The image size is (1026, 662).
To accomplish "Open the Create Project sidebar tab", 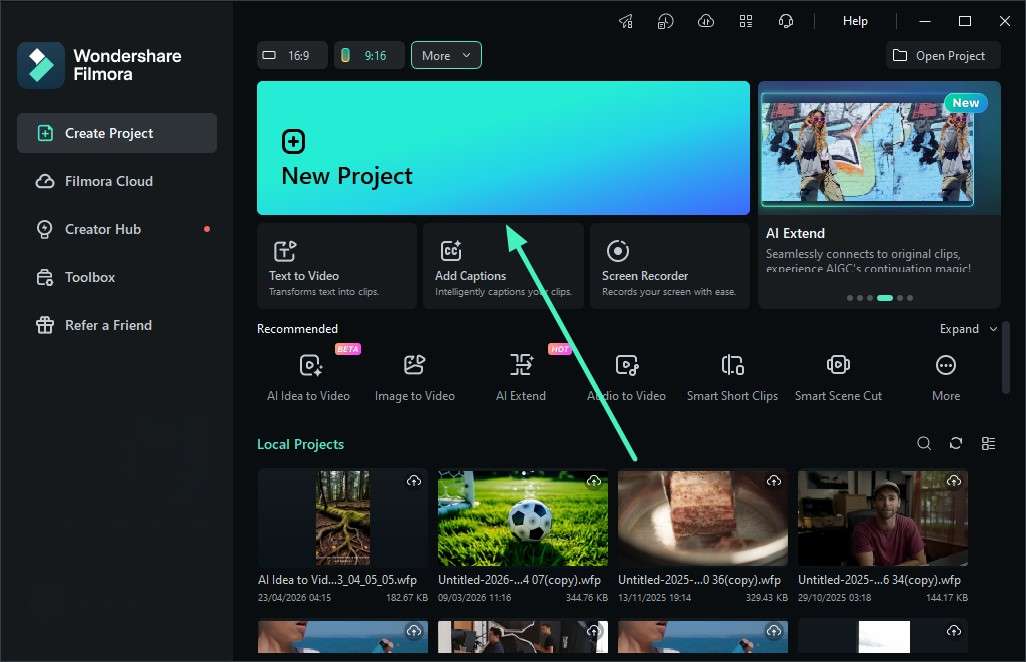I will (117, 133).
